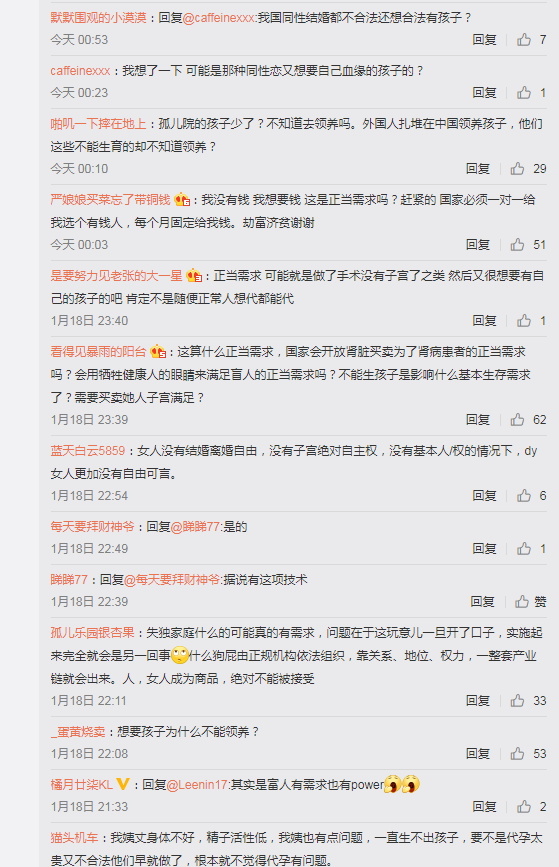The image size is (559, 867).
Task: Thumbs-up the comment with 51 likes
Action: click(x=517, y=244)
